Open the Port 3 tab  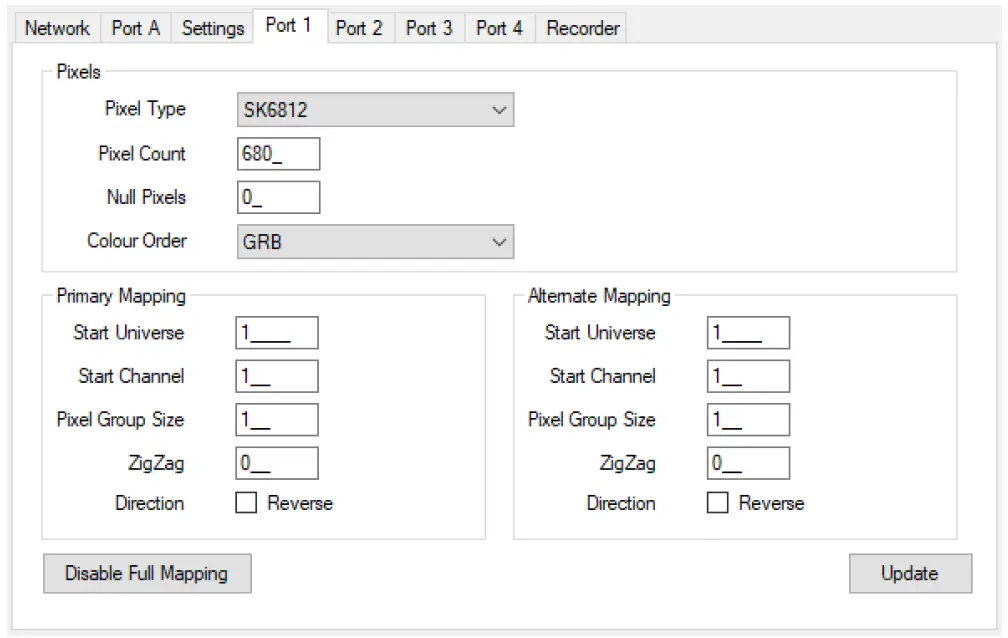tap(429, 29)
